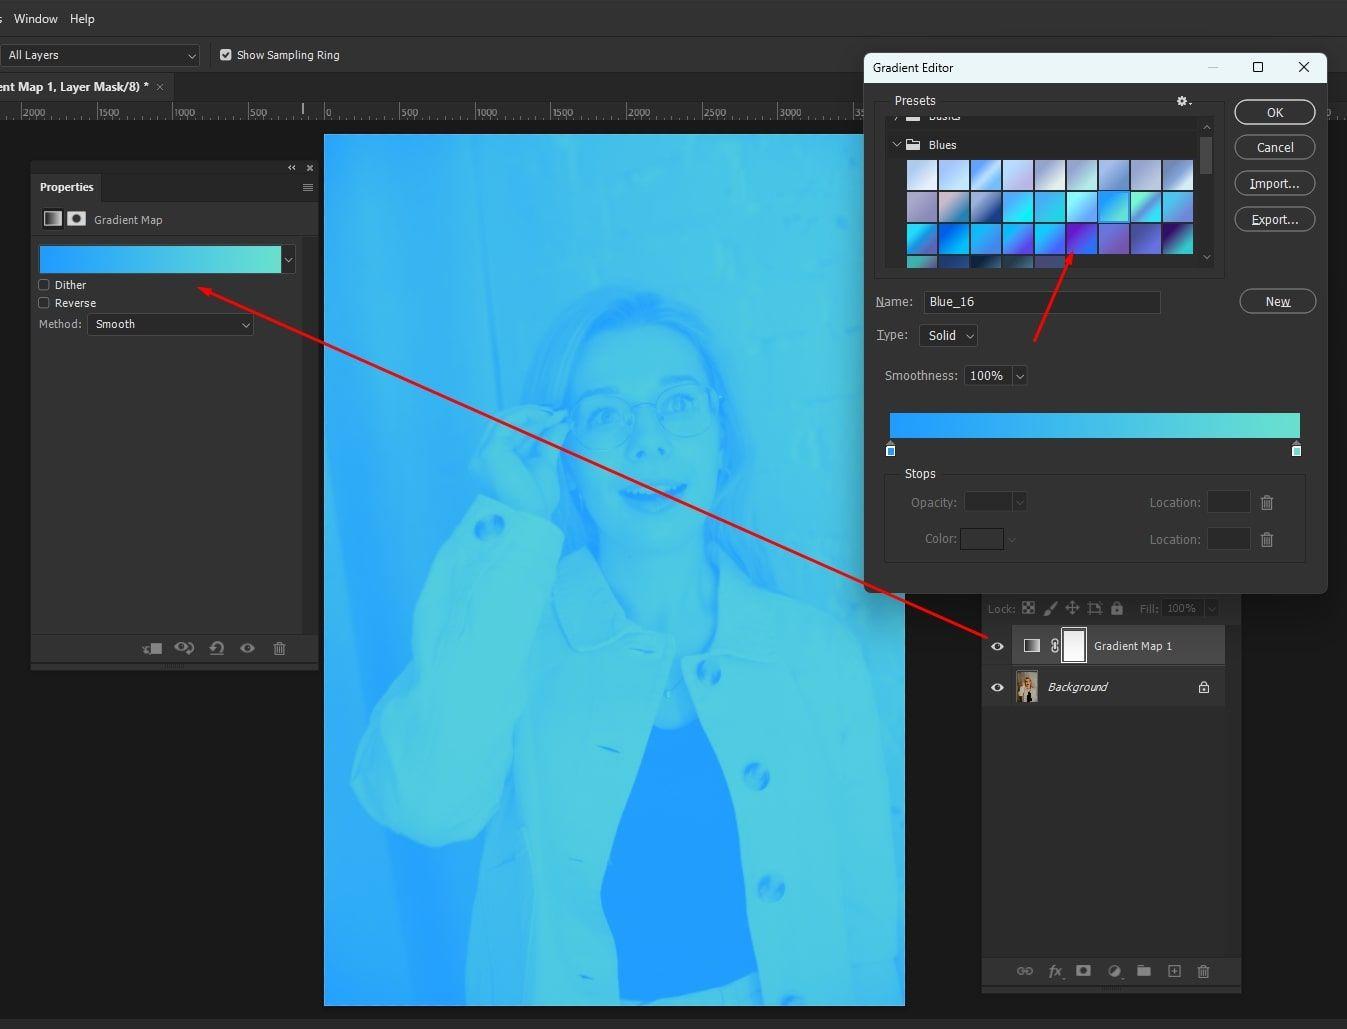The height and width of the screenshot is (1029, 1347).
Task: Select the right teal color stop
Action: (x=1296, y=449)
